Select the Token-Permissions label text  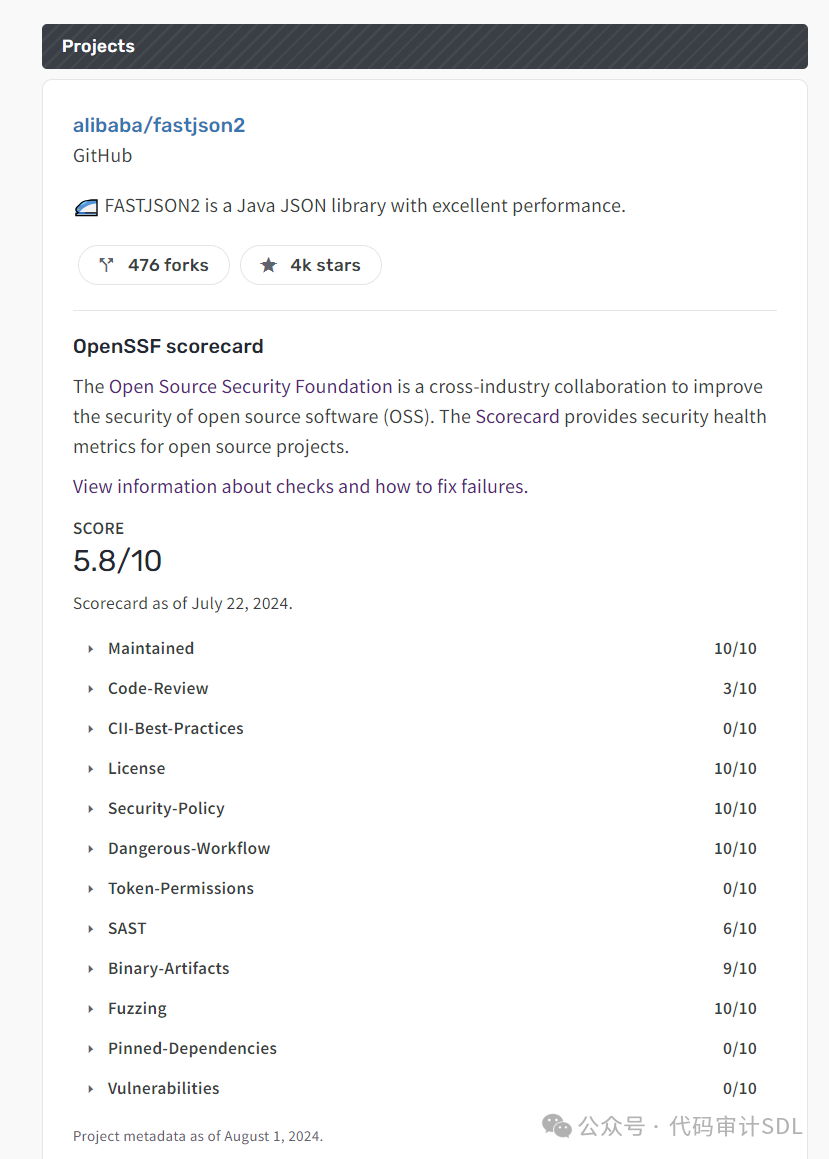coord(181,888)
